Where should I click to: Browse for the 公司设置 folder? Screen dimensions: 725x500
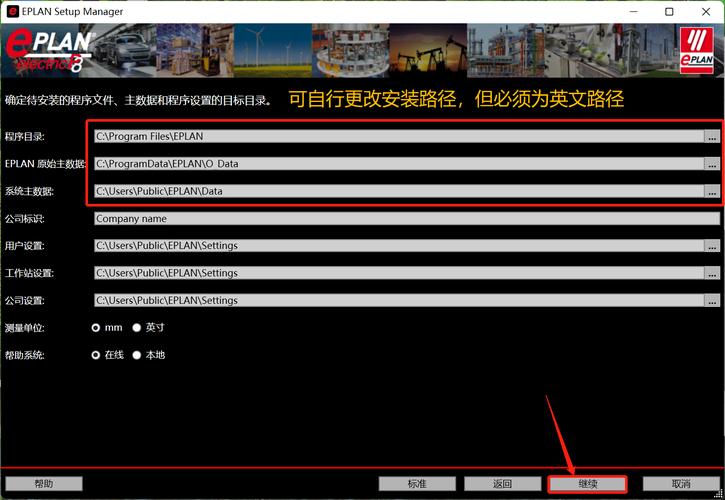click(x=712, y=300)
